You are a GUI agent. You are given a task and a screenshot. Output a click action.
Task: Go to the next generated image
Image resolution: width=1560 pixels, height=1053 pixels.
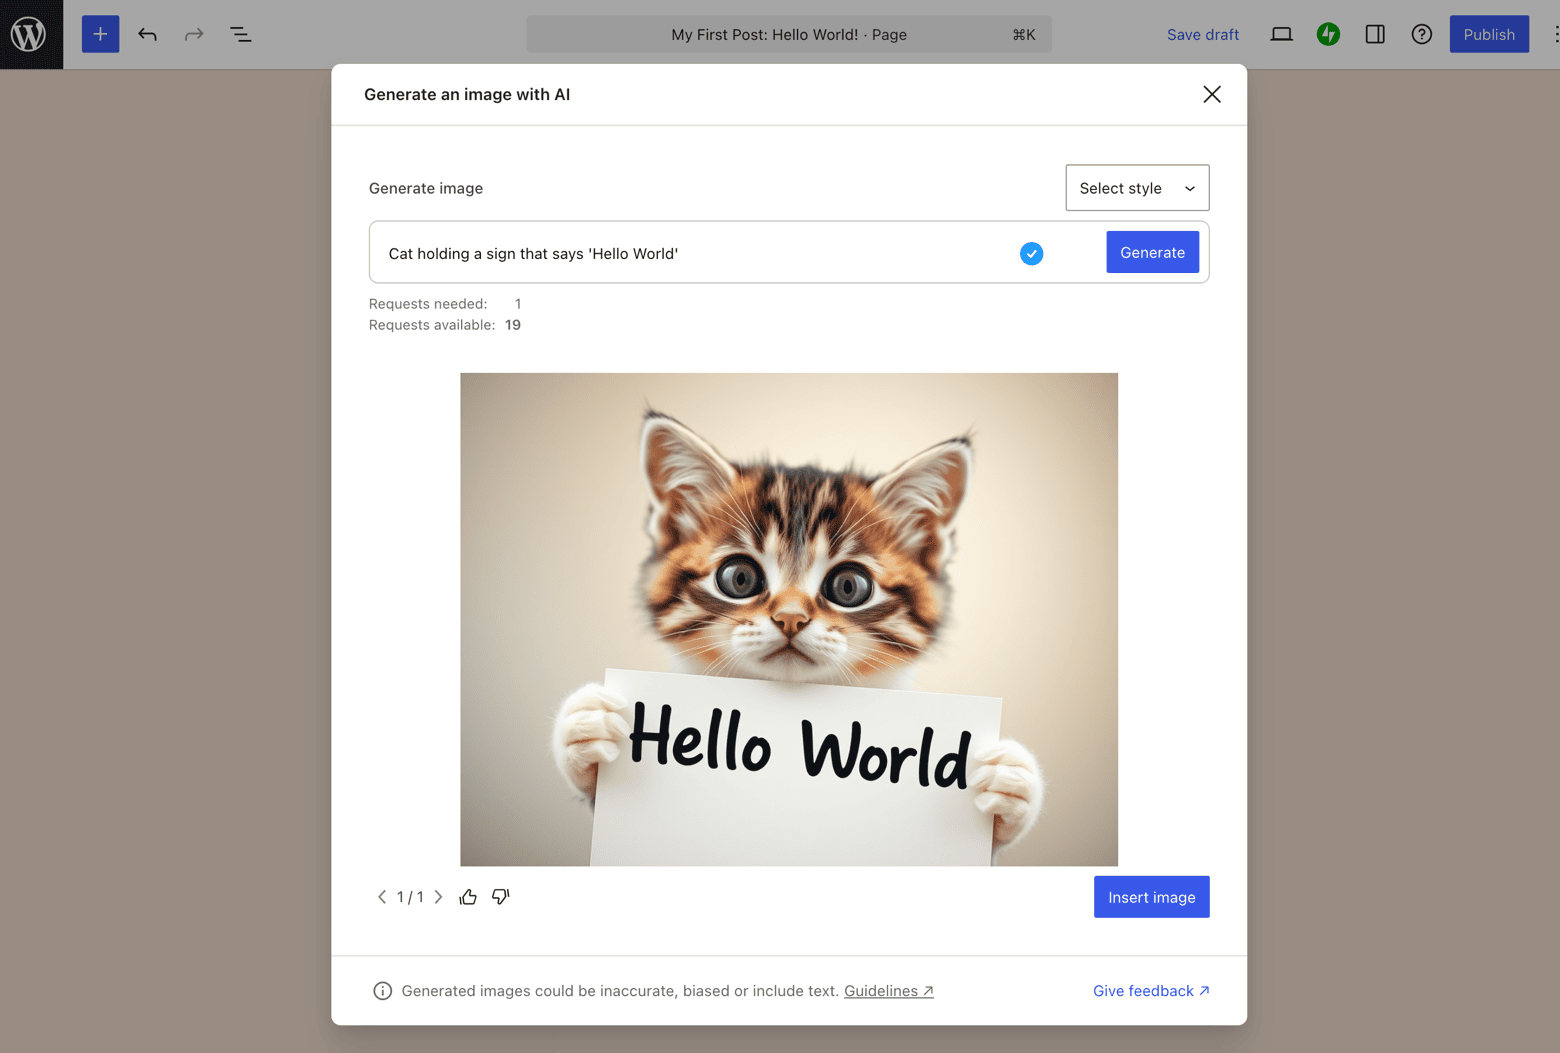pos(438,897)
